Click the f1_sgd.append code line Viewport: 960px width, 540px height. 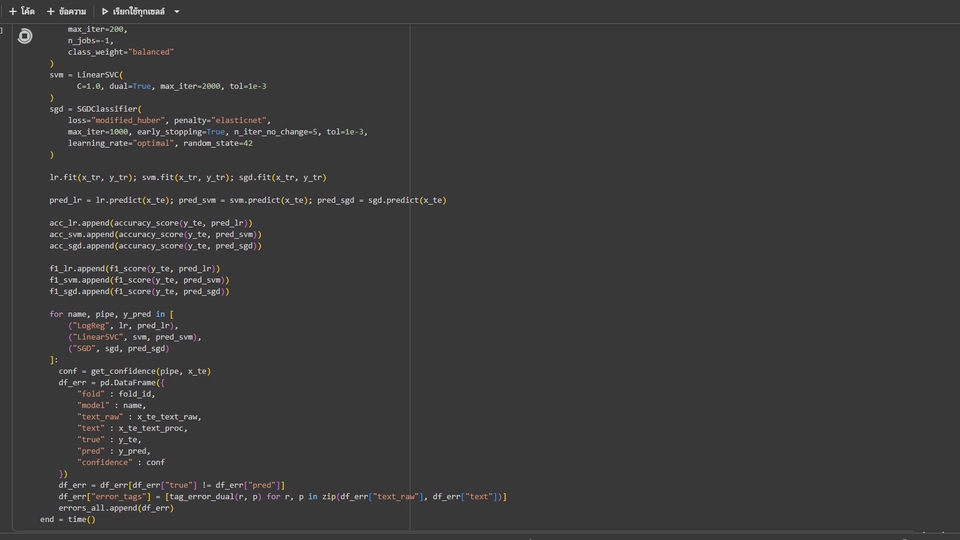[x=139, y=291]
